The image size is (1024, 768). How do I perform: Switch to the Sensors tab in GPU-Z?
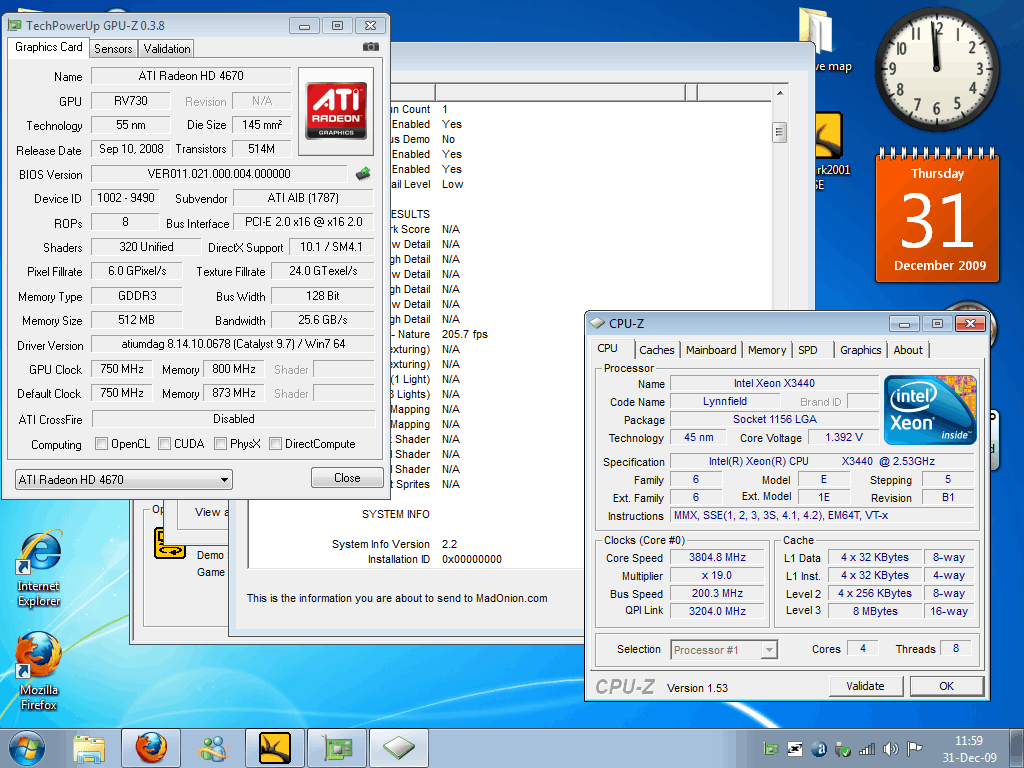click(113, 48)
